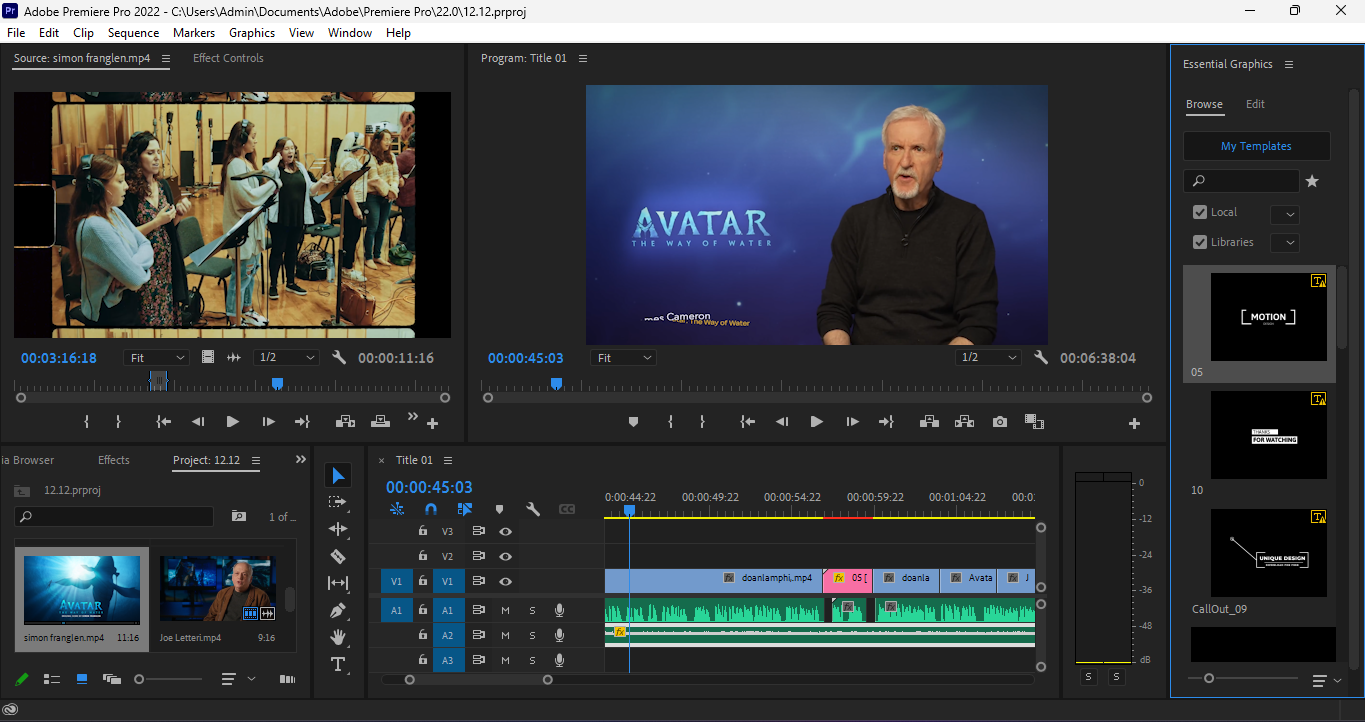Click the favorites star in Essential Graphics

point(1312,181)
